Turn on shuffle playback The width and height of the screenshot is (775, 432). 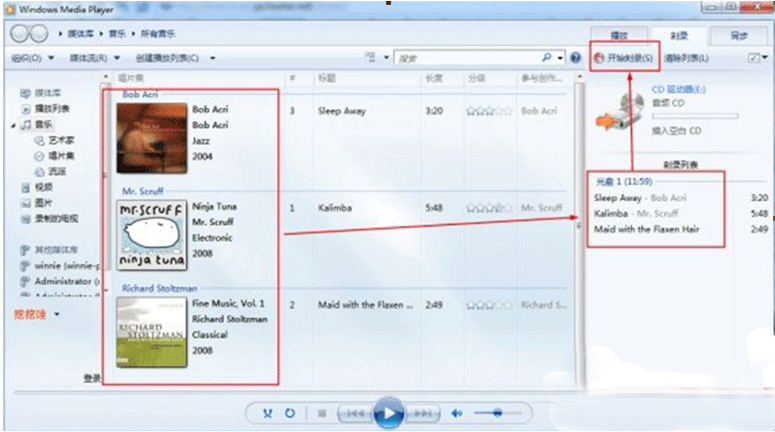click(267, 413)
